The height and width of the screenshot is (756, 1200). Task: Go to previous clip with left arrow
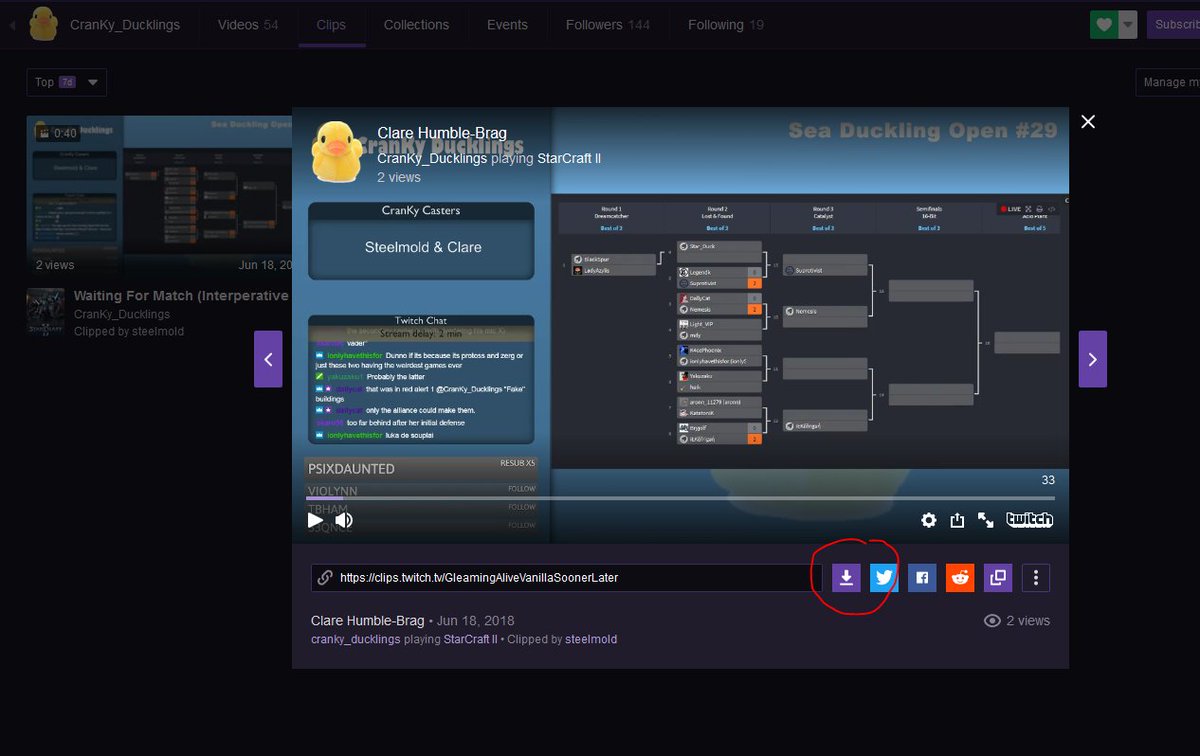[268, 359]
